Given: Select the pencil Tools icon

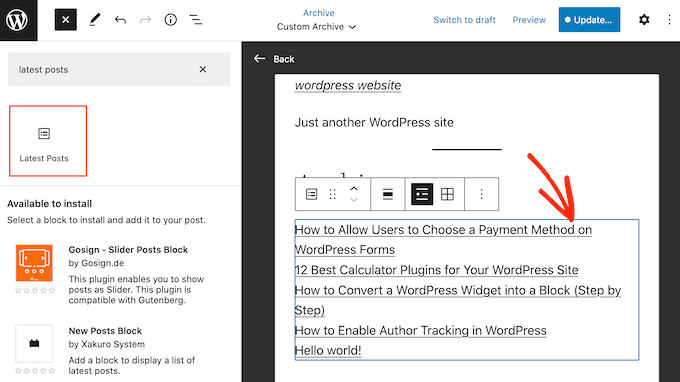Looking at the screenshot, I should (x=95, y=20).
